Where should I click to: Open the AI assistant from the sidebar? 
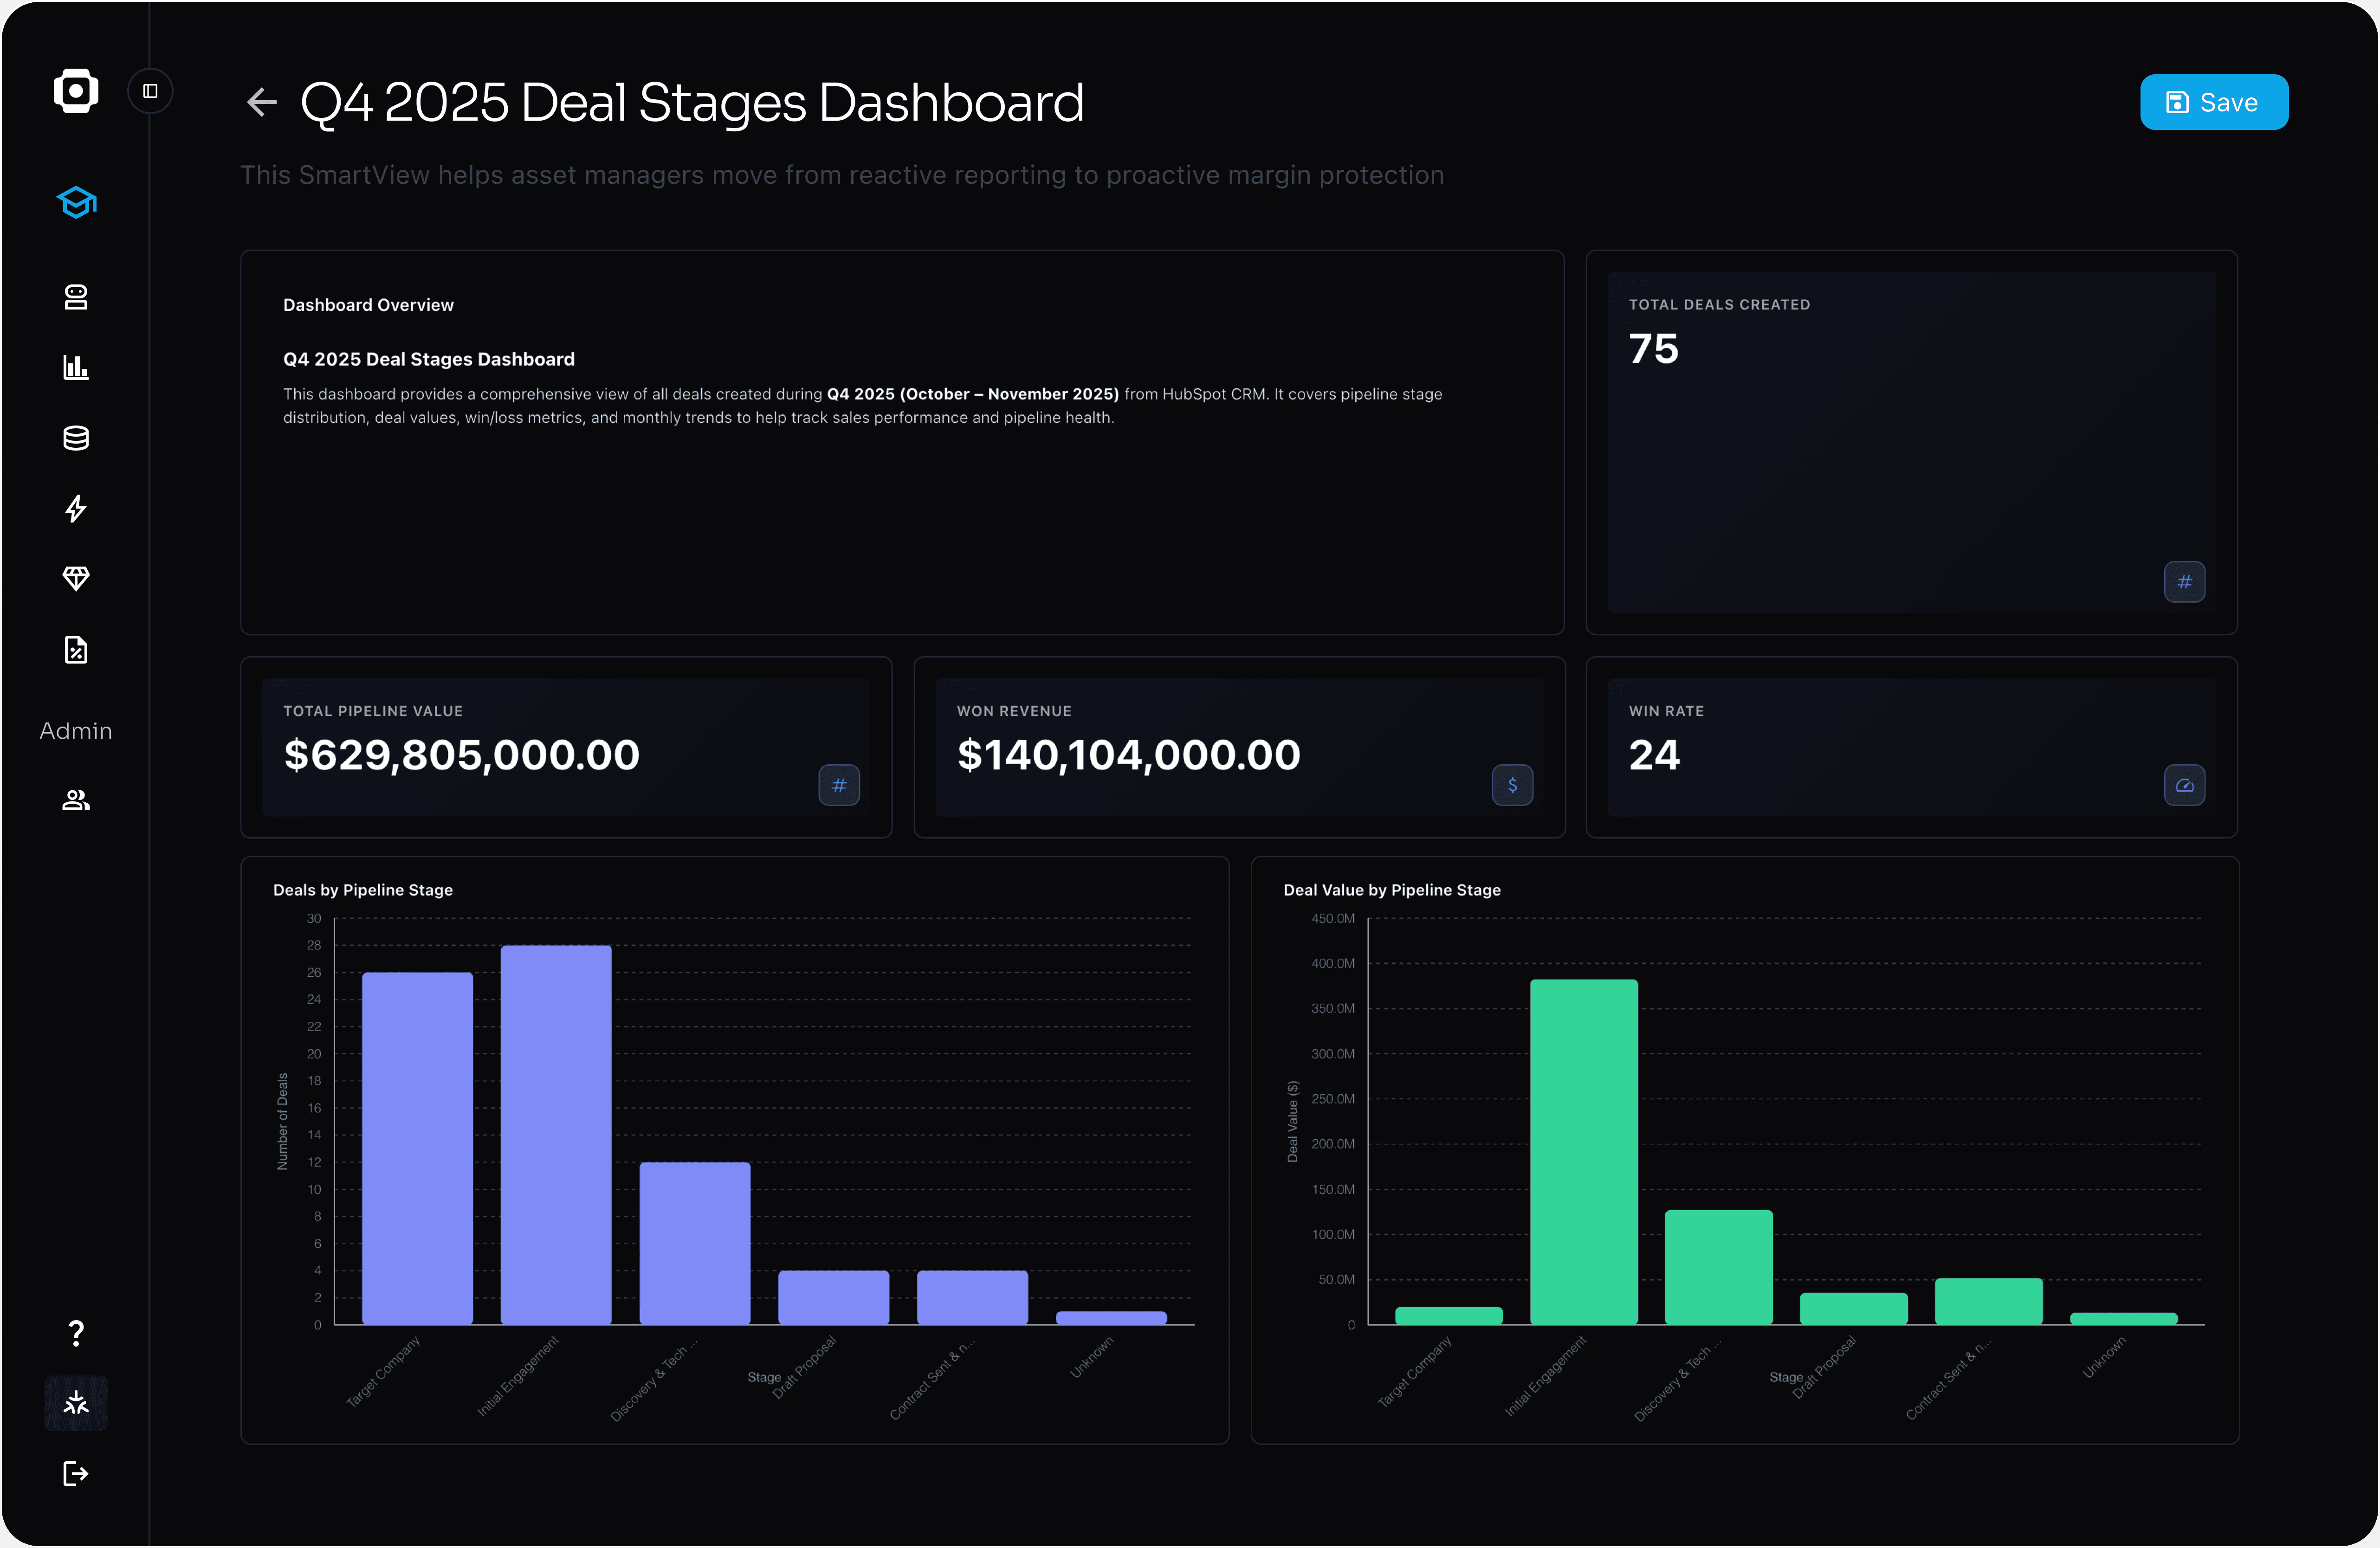[x=75, y=297]
